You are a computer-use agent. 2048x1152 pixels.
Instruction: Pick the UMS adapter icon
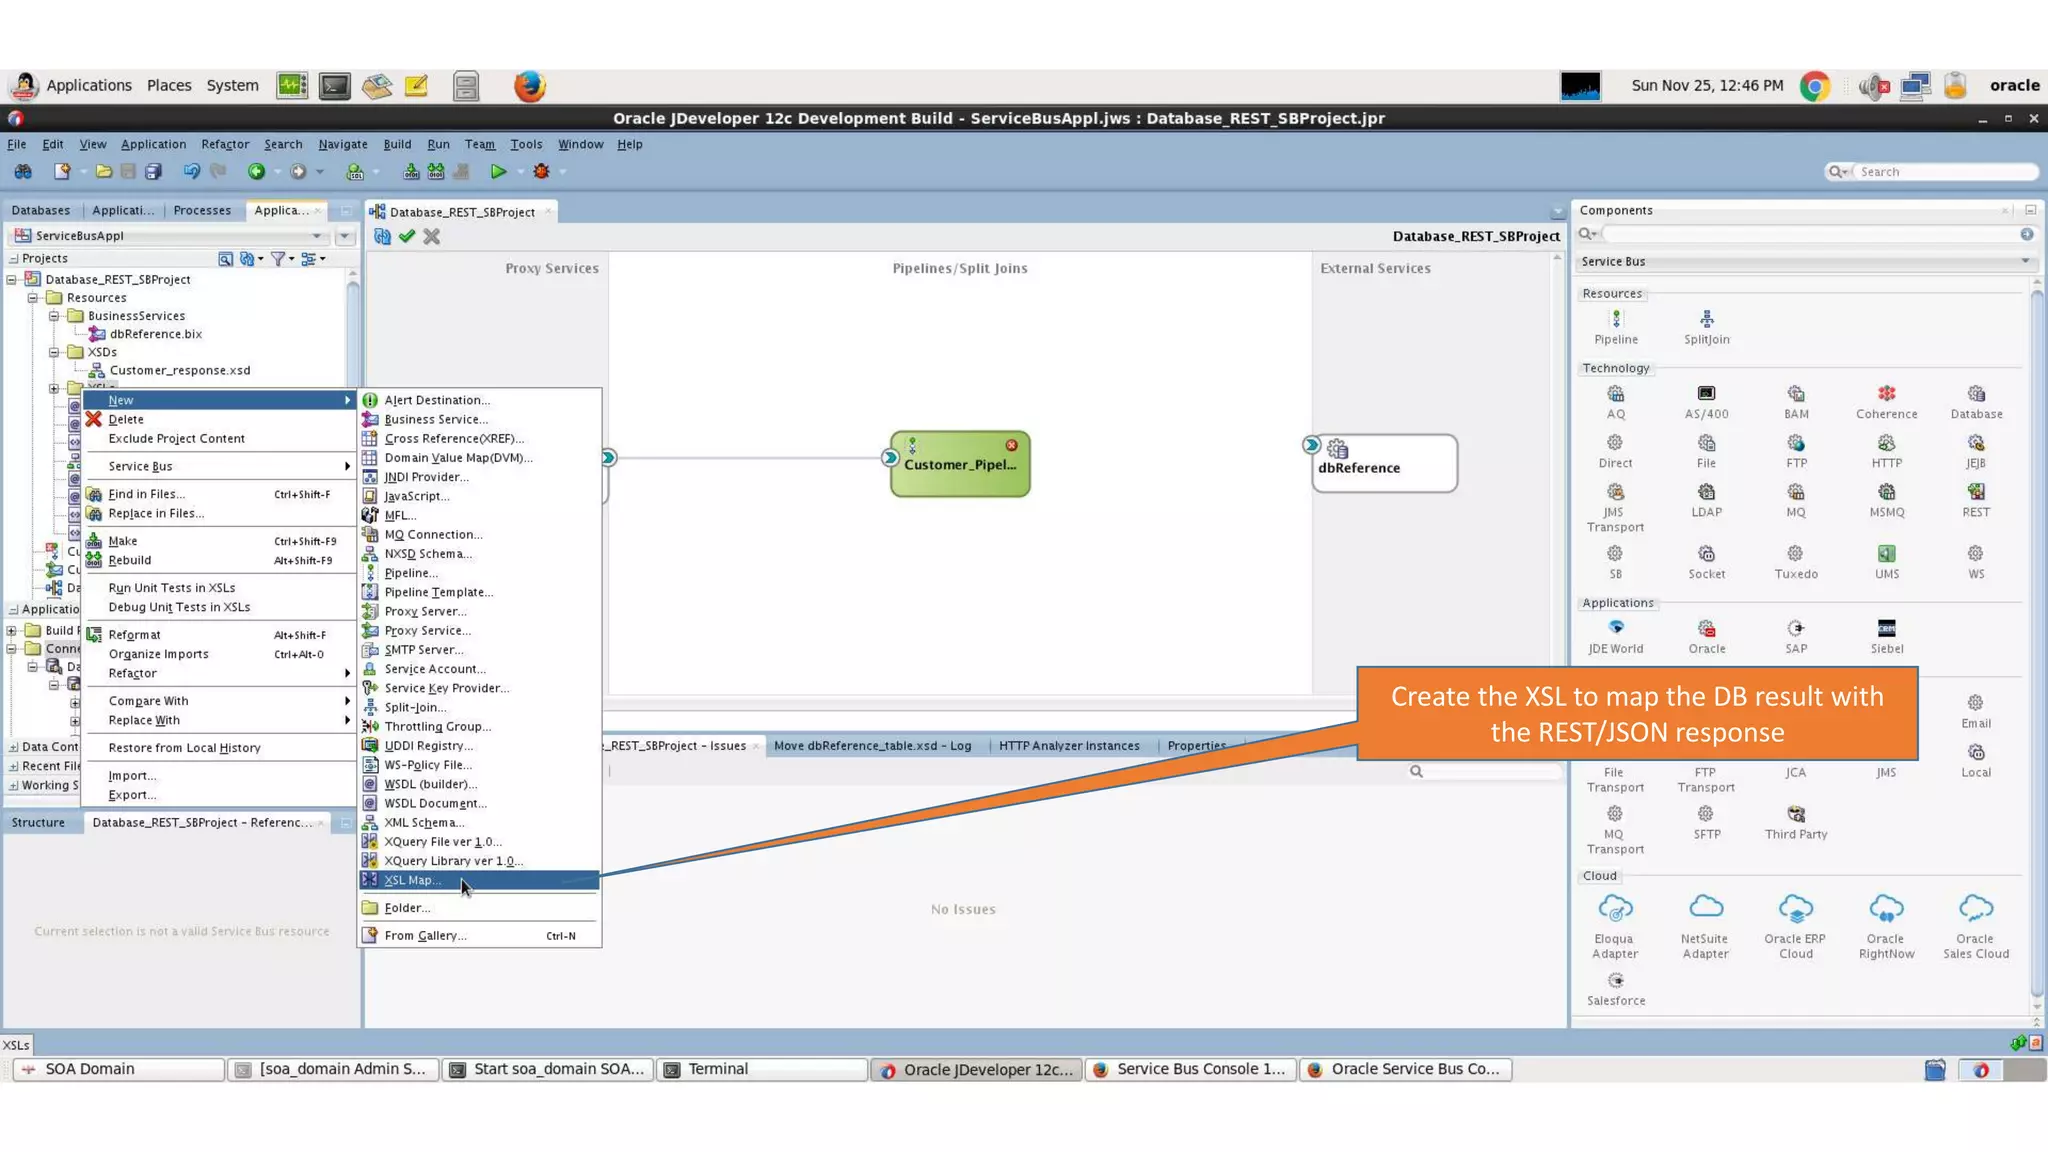point(1886,562)
